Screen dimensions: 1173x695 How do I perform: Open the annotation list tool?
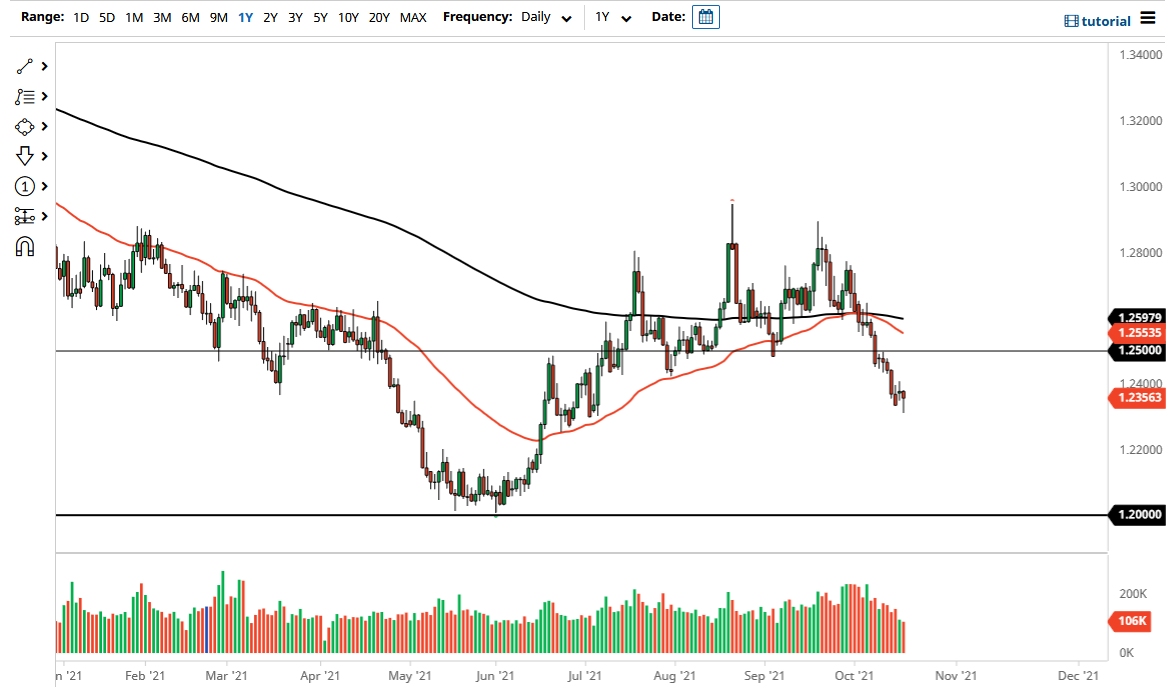pyautogui.click(x=27, y=96)
